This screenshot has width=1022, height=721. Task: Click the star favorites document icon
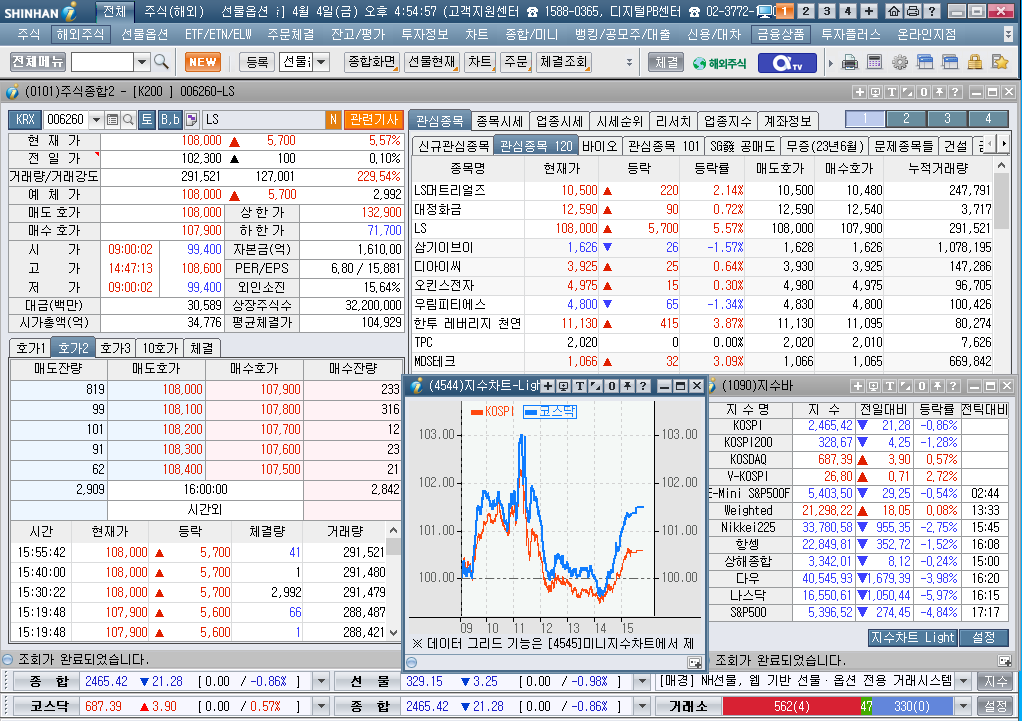point(999,63)
